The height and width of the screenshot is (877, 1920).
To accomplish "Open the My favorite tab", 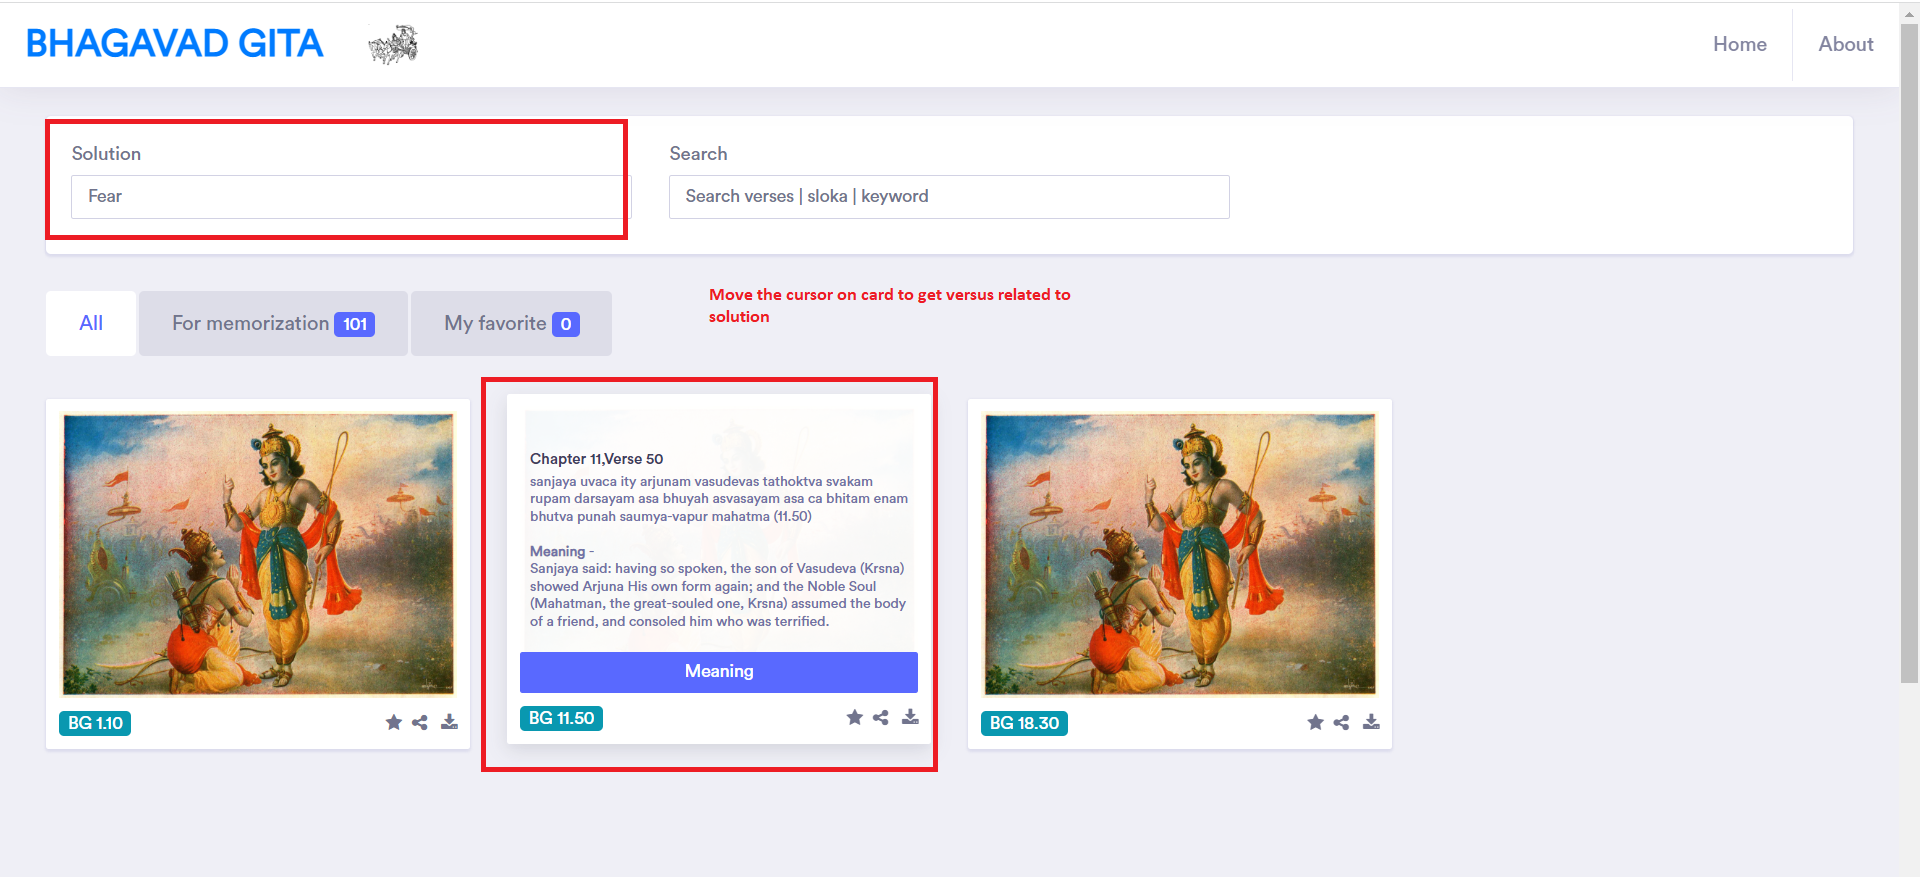I will point(511,323).
